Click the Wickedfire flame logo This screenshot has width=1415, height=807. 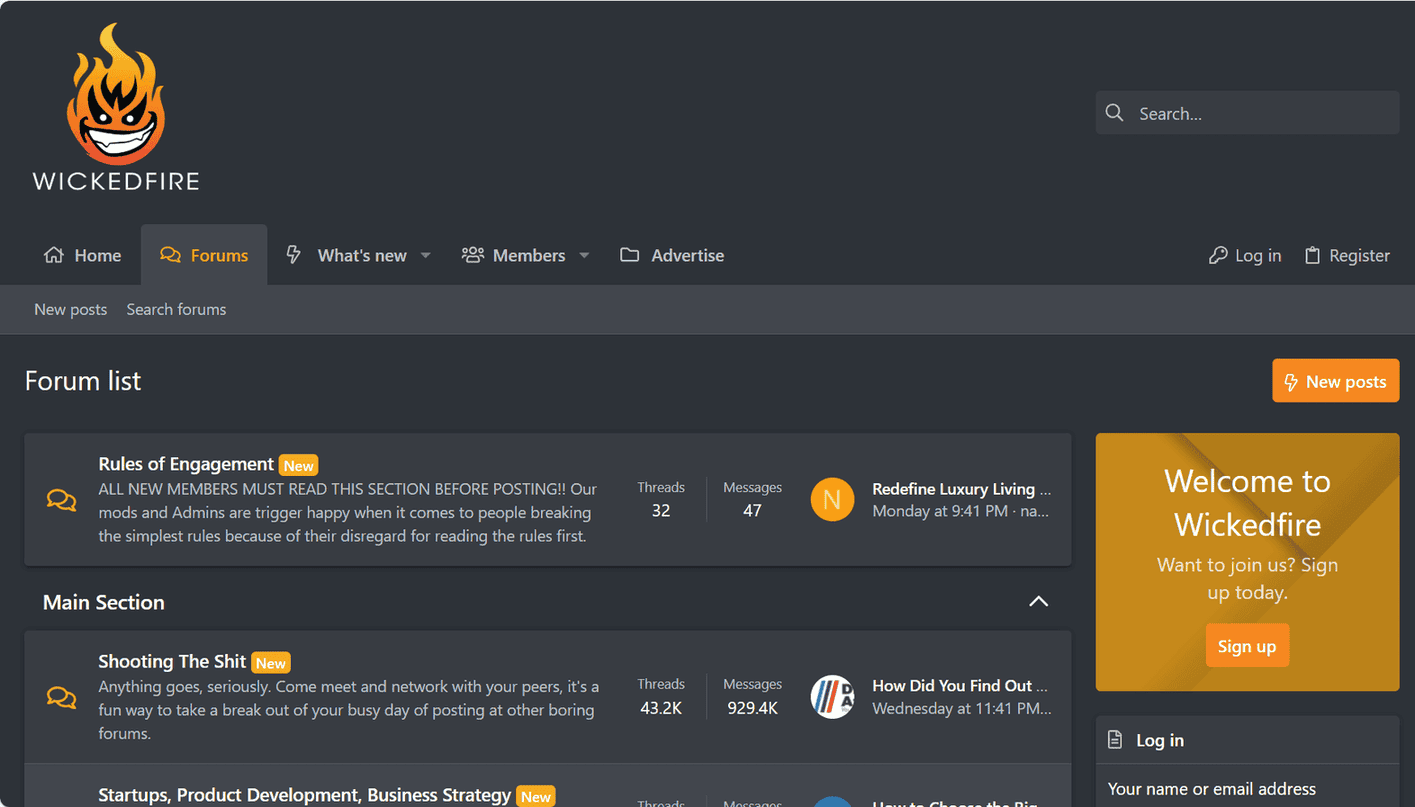click(x=116, y=107)
